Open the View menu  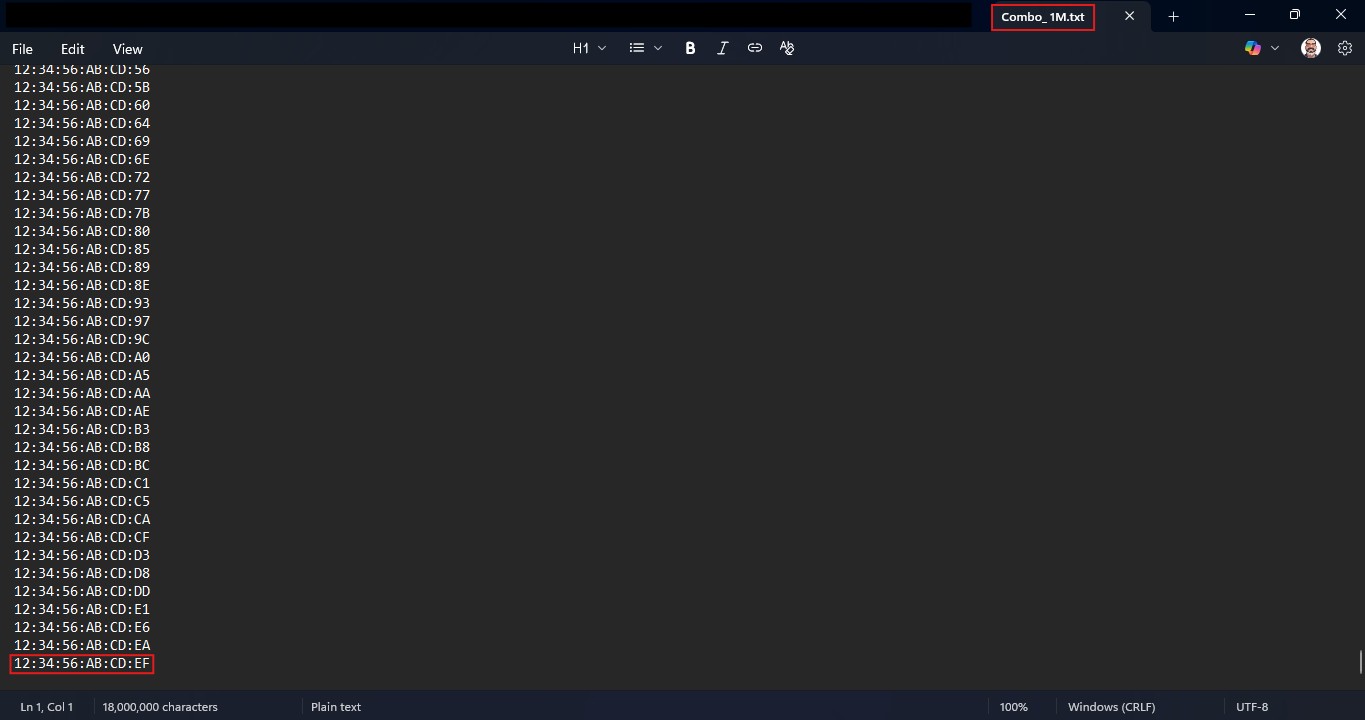(128, 49)
